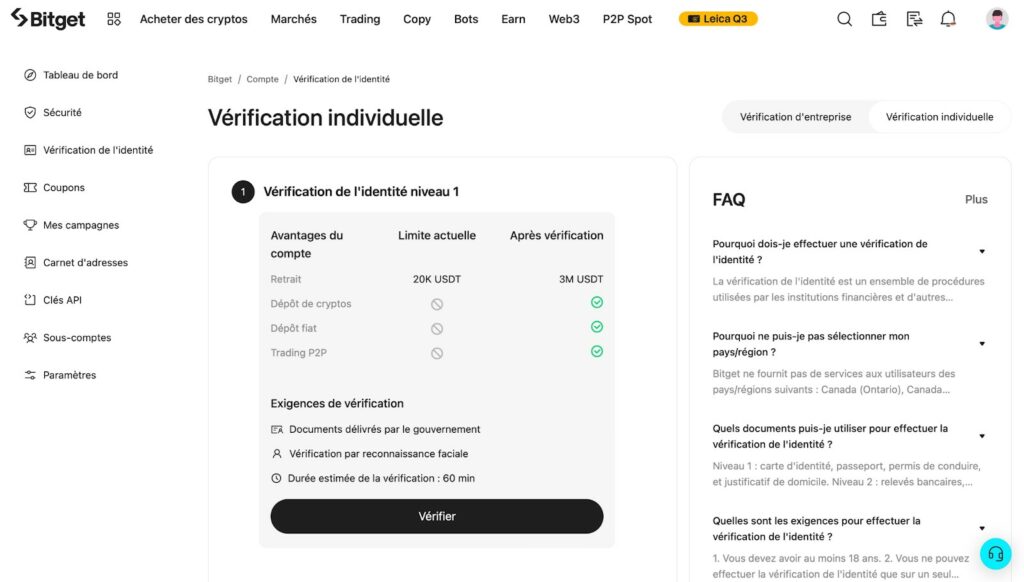This screenshot has width=1024, height=582.
Task: Click the Bitget logo
Action: click(x=47, y=17)
